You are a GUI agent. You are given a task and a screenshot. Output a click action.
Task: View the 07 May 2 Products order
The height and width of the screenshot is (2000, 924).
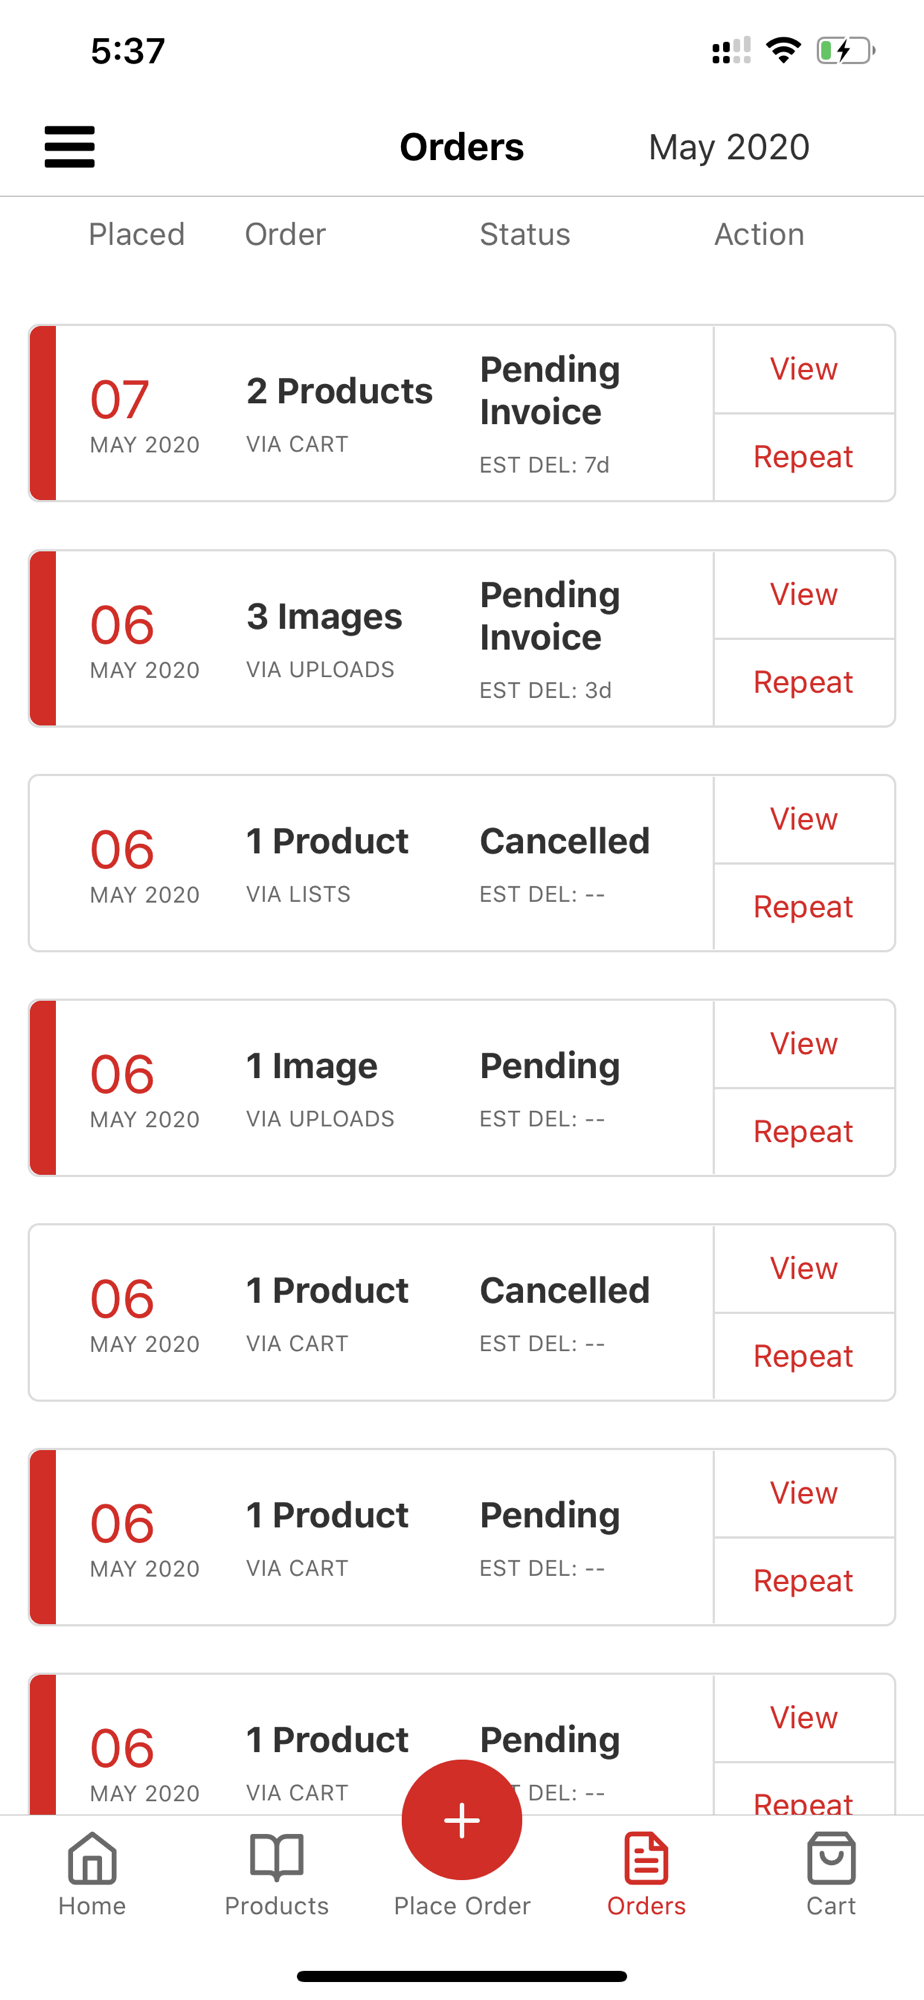click(x=804, y=369)
